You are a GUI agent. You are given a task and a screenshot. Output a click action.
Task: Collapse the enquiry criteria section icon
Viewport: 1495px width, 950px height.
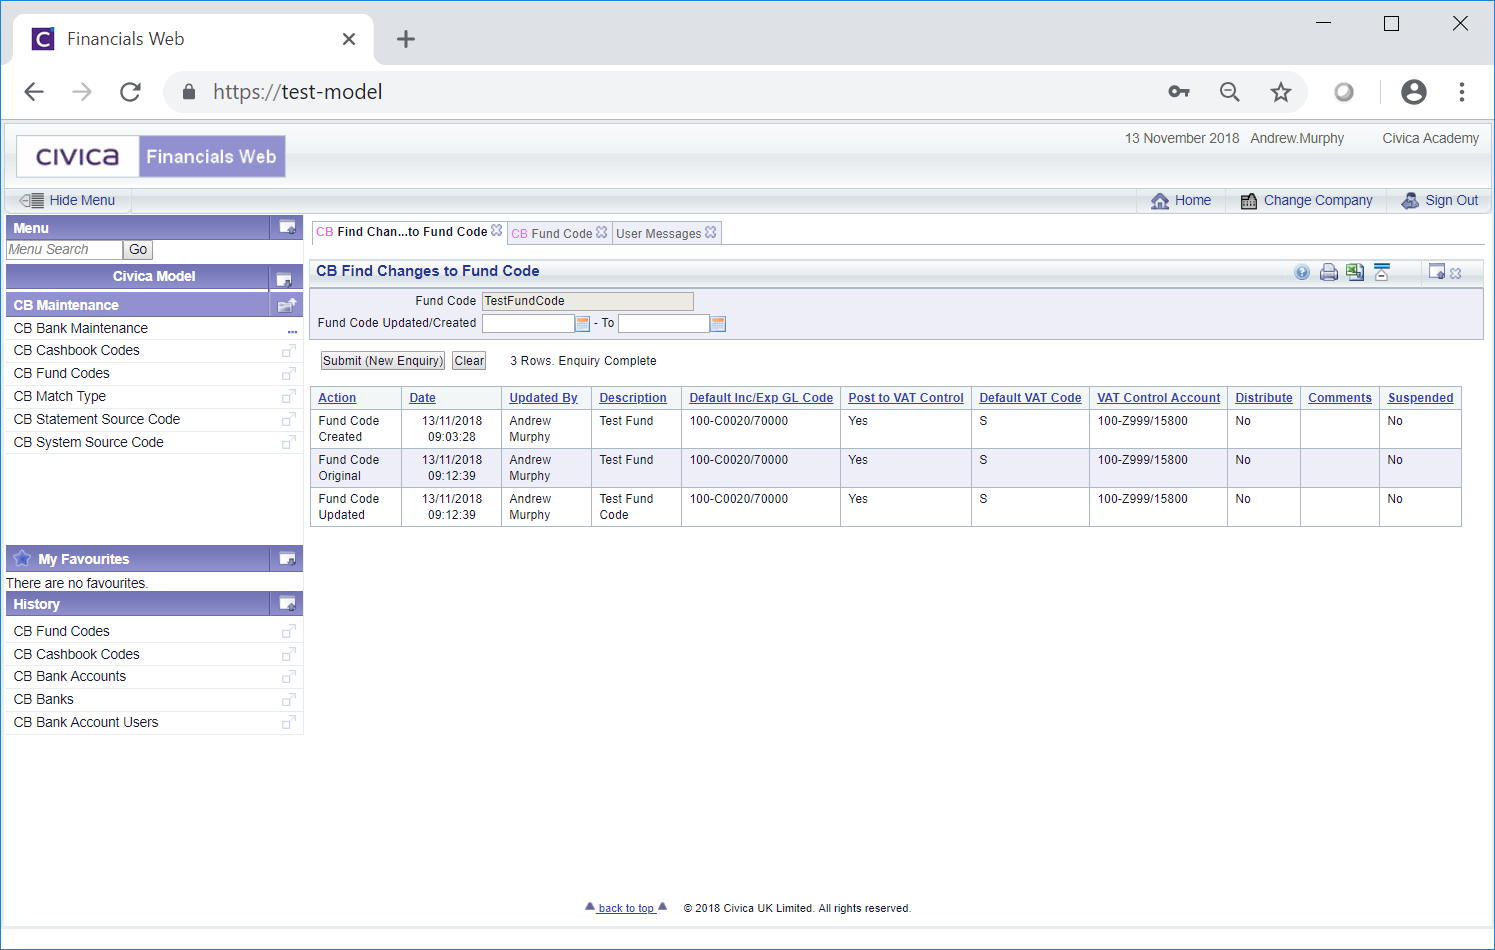click(1382, 272)
